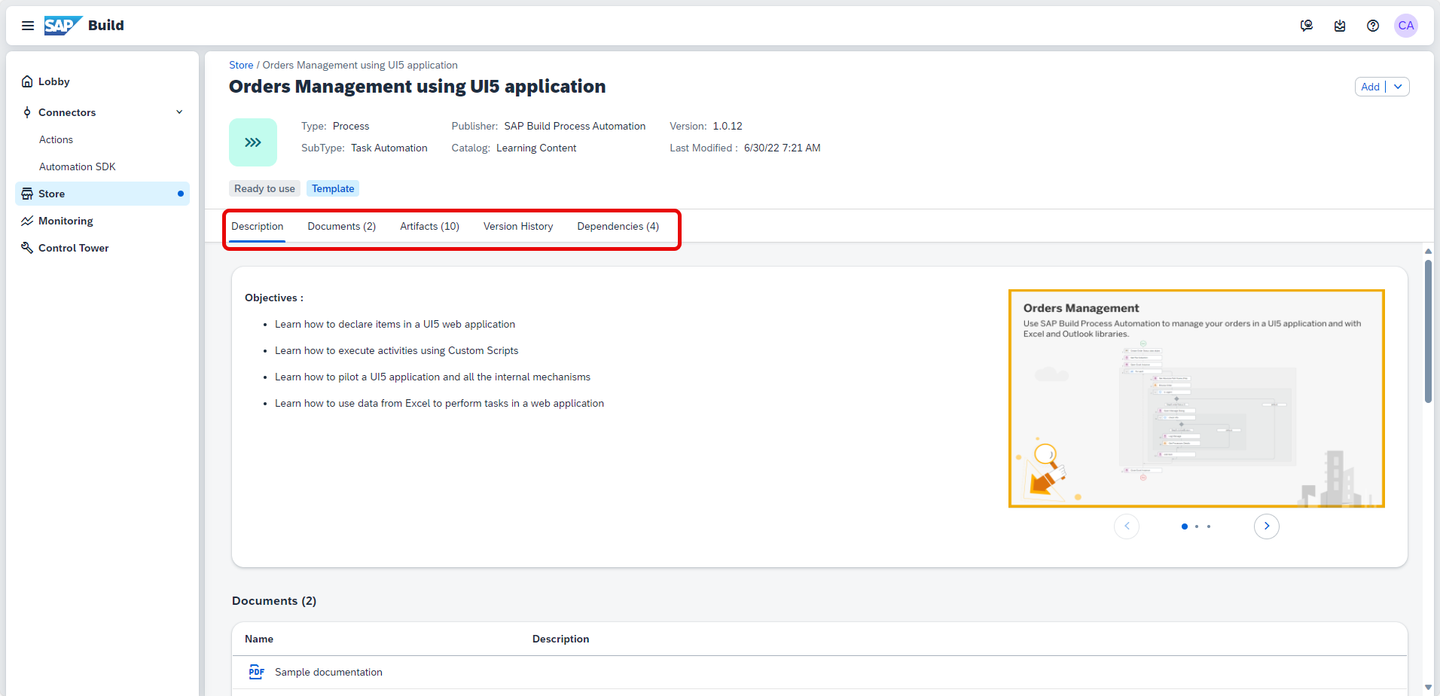Click catalog value Learning Content
The width and height of the screenshot is (1440, 696).
(x=536, y=148)
